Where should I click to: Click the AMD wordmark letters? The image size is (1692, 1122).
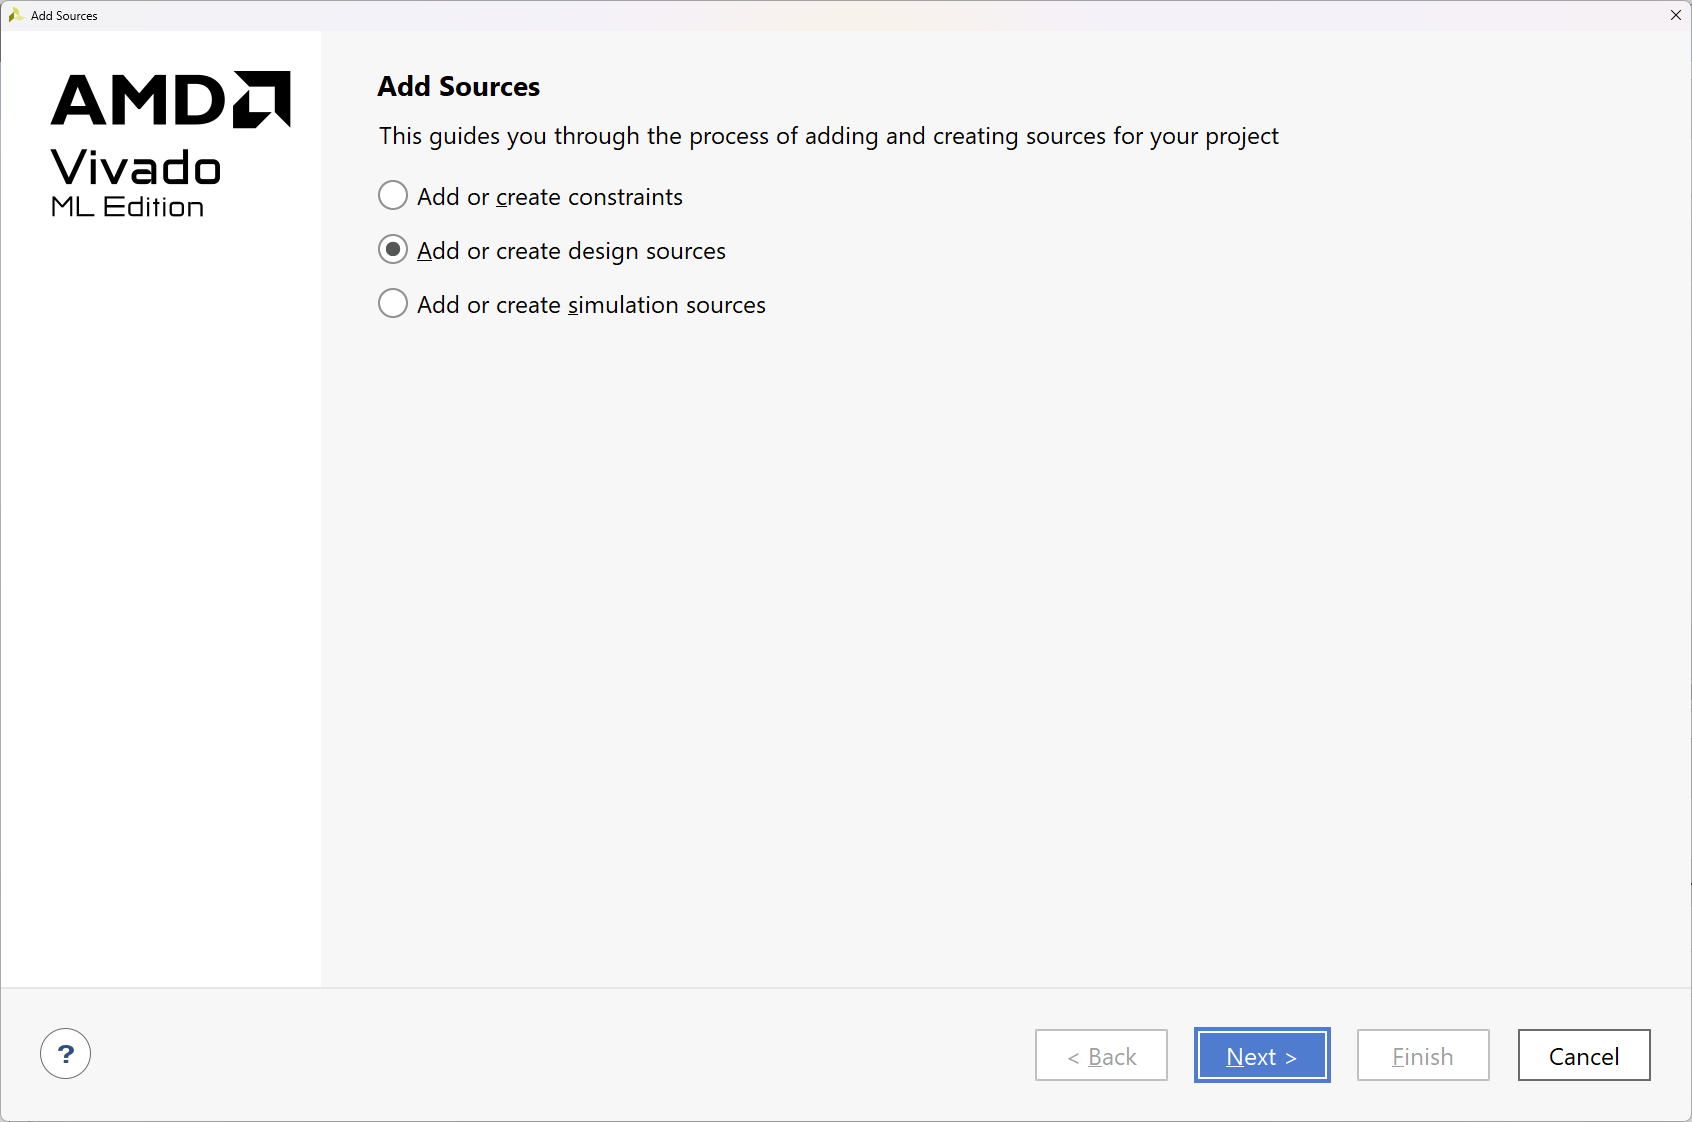point(139,100)
